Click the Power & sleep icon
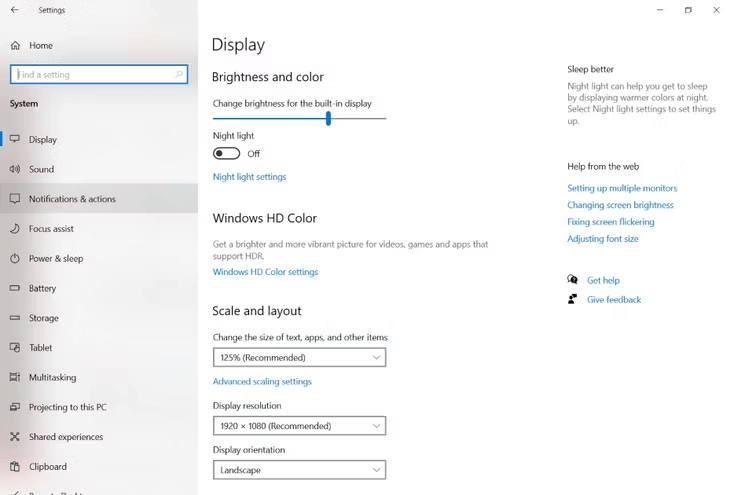731x495 pixels. pos(15,258)
